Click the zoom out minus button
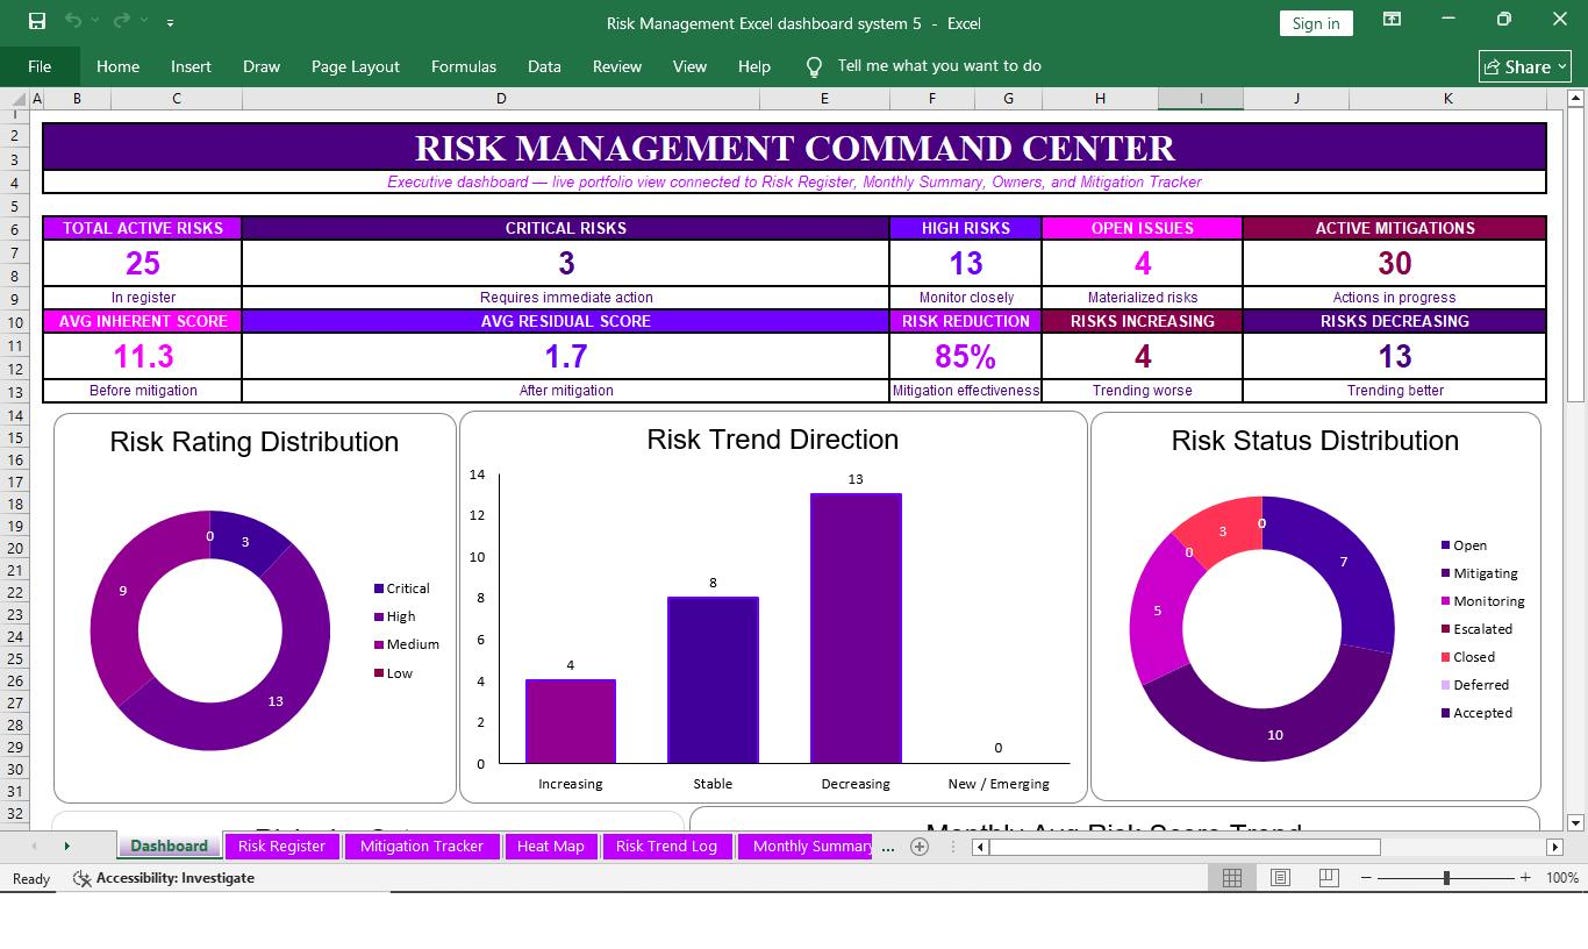Image resolution: width=1588 pixels, height=949 pixels. point(1366,878)
